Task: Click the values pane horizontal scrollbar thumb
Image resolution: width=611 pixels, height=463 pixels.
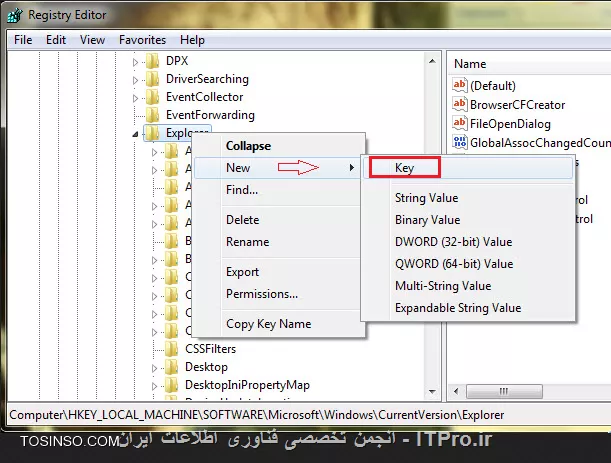Action: pos(504,391)
